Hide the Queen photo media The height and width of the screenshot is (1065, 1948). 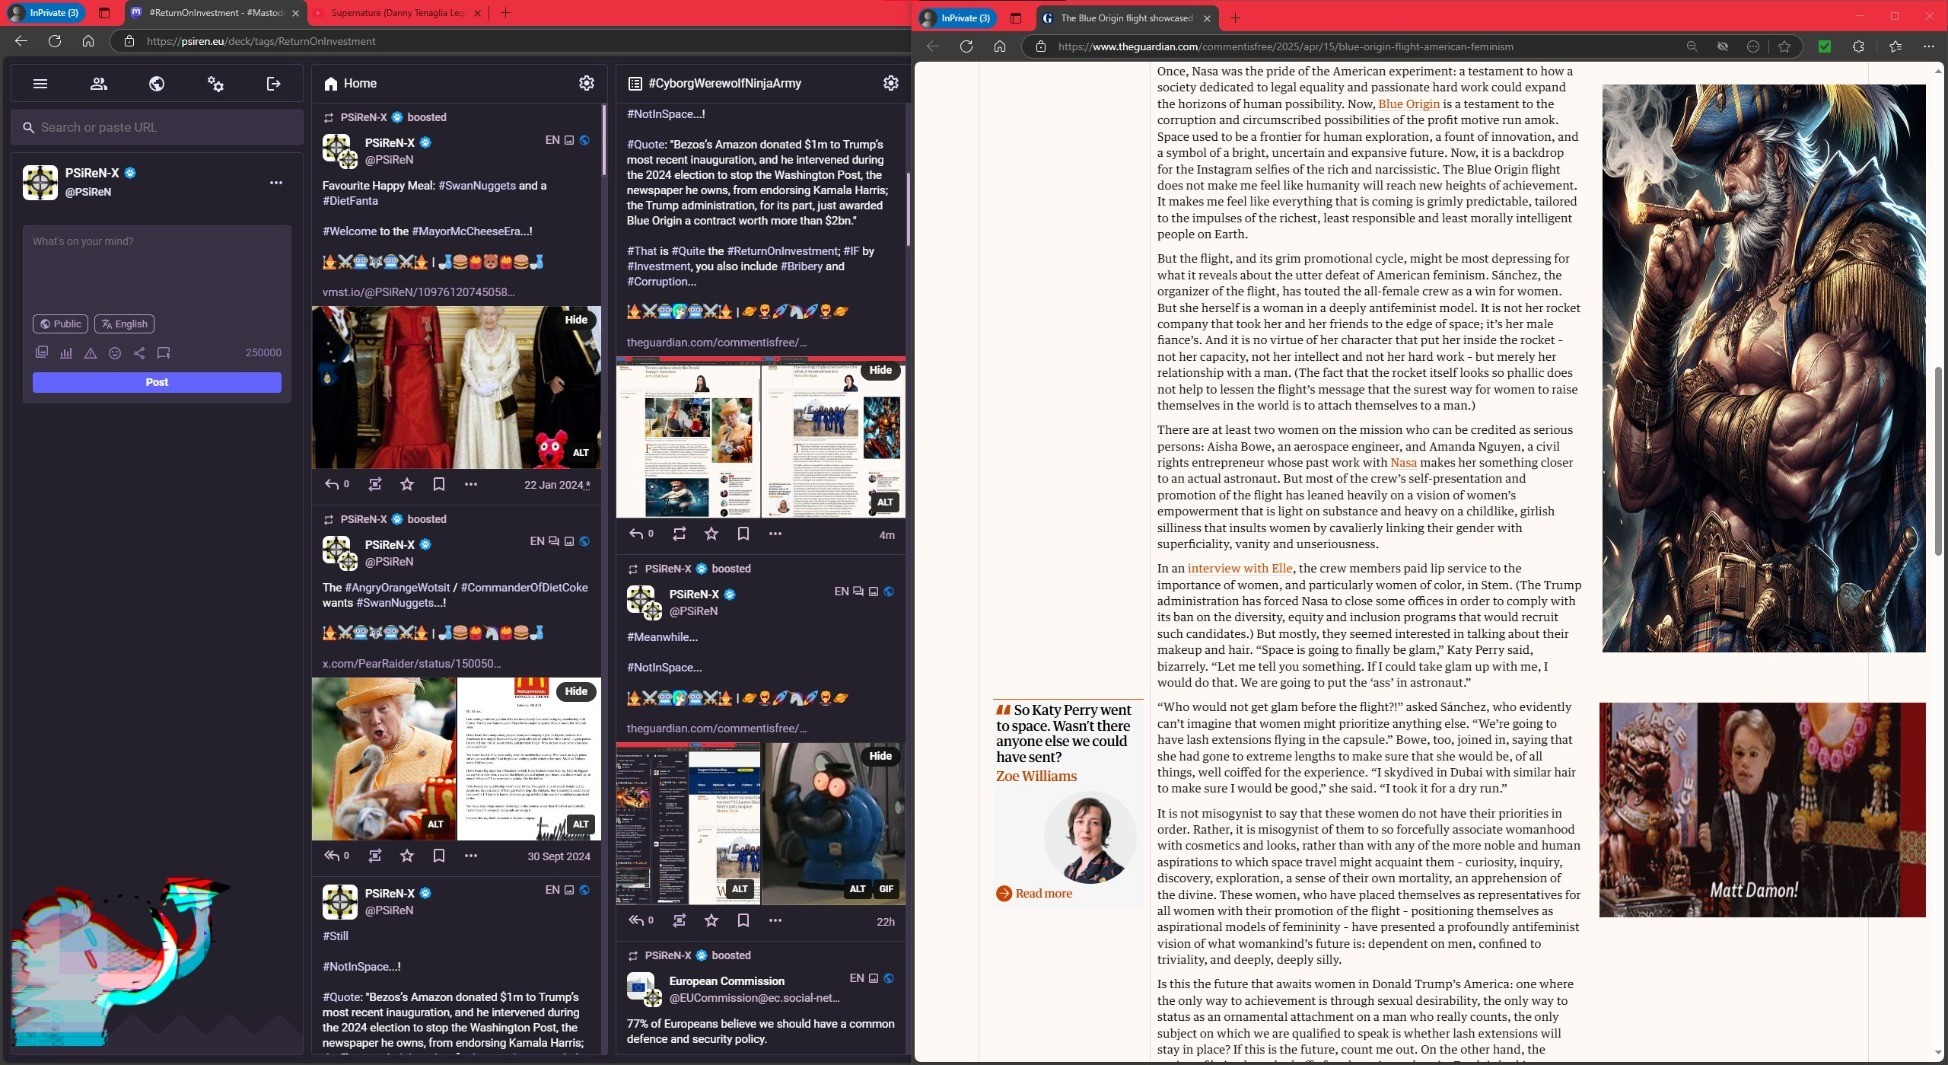[x=576, y=320]
